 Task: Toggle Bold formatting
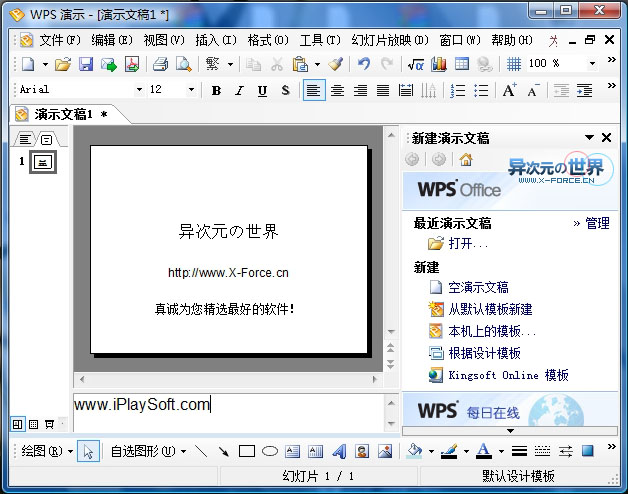point(216,91)
